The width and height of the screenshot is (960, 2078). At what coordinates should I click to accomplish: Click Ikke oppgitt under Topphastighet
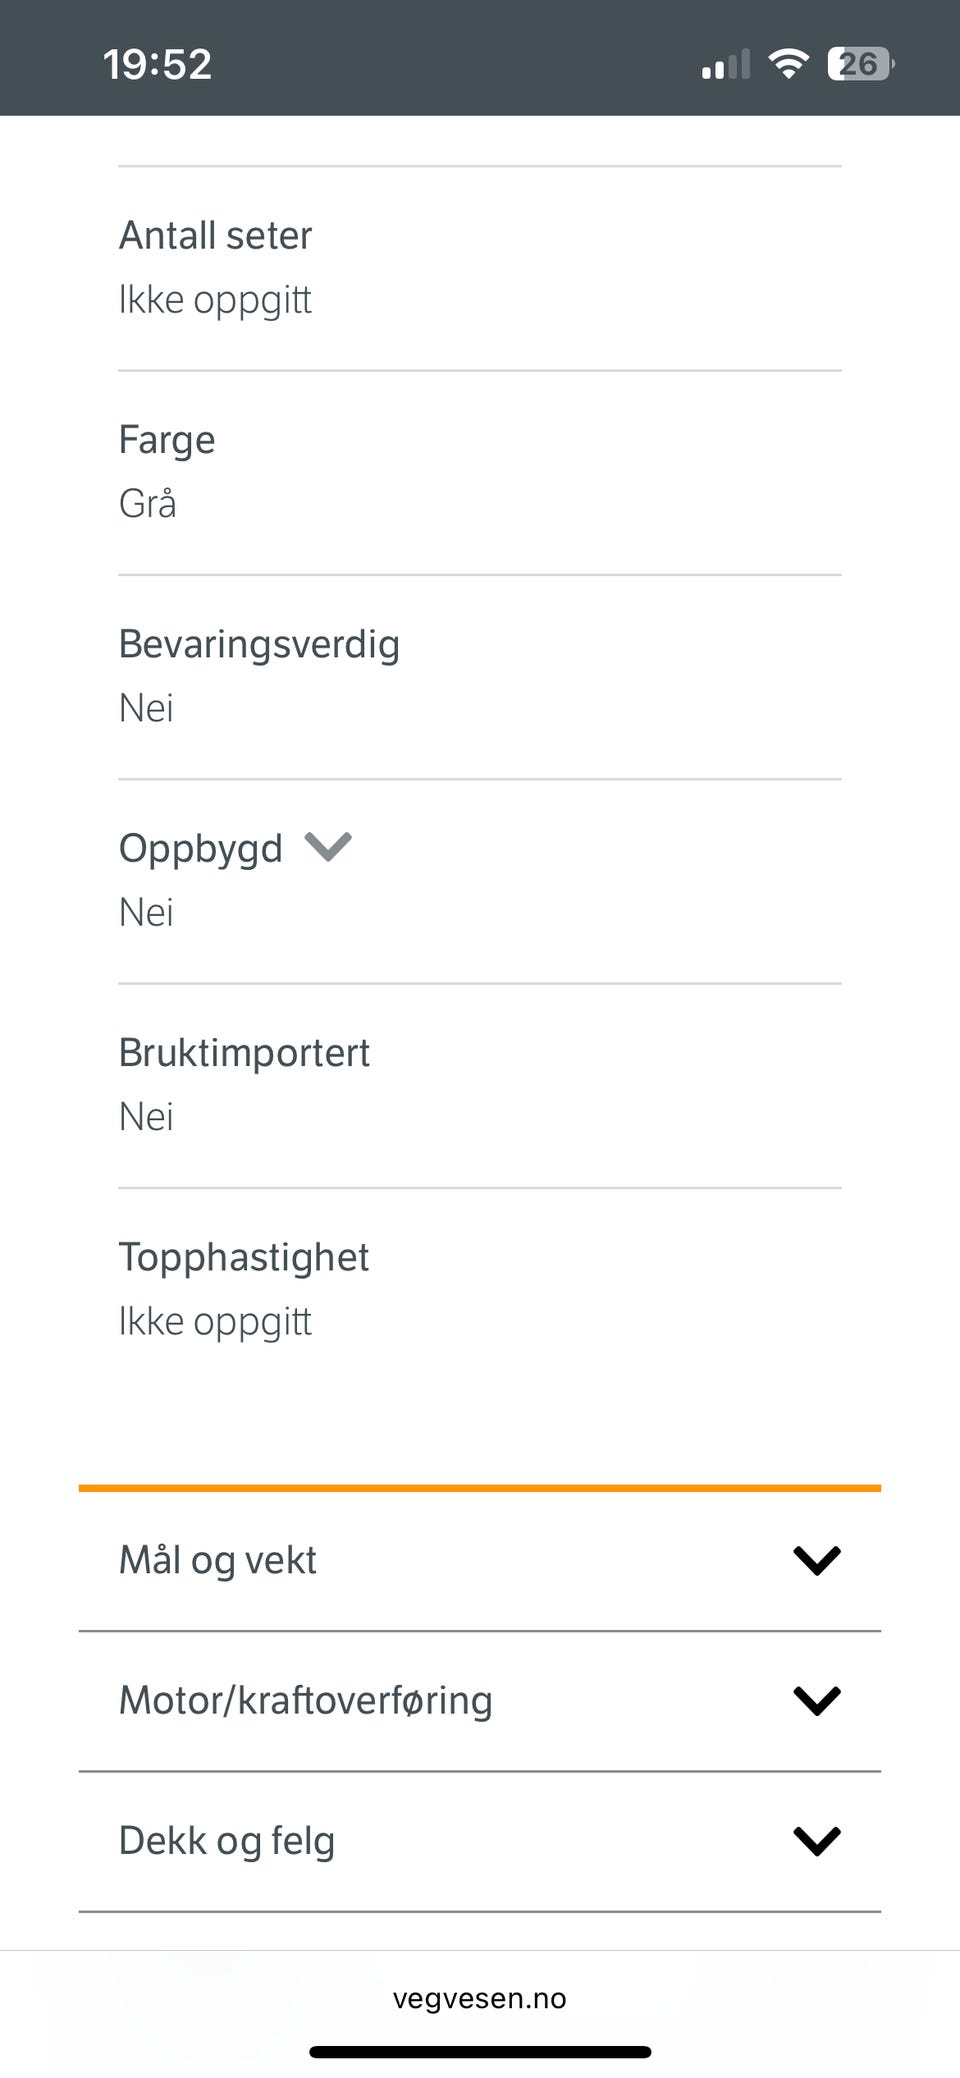215,1321
